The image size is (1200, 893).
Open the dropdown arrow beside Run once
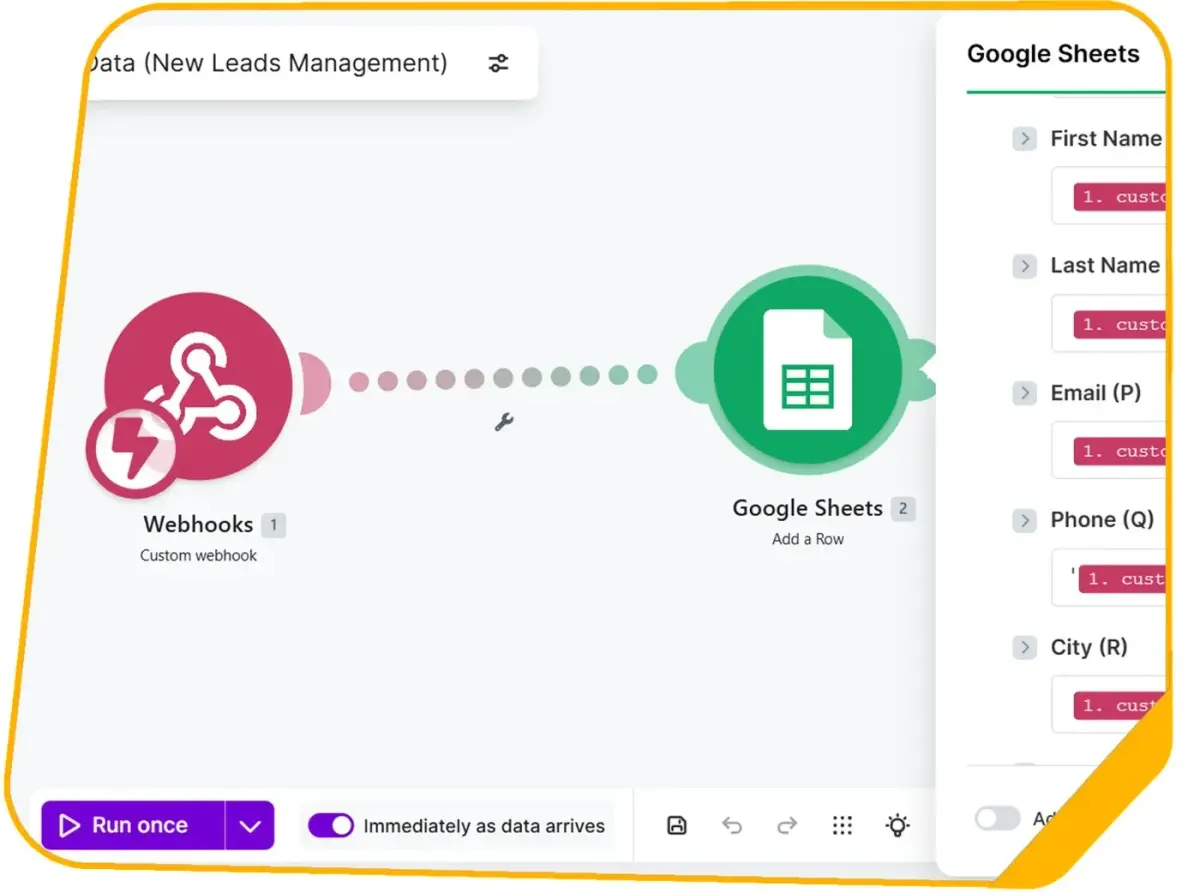[250, 826]
